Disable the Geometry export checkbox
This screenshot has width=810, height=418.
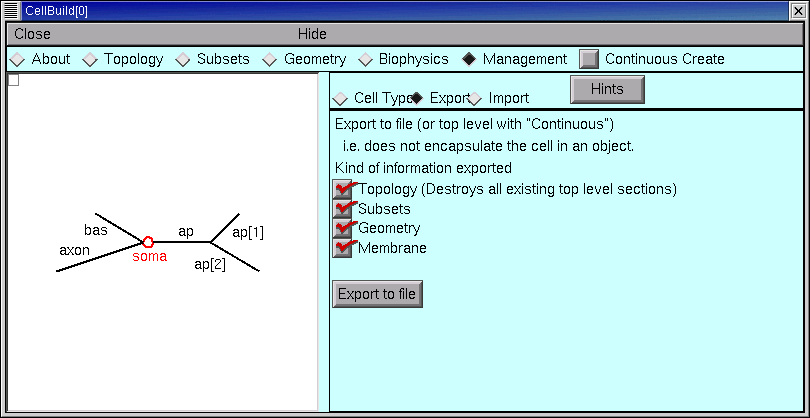(x=343, y=228)
